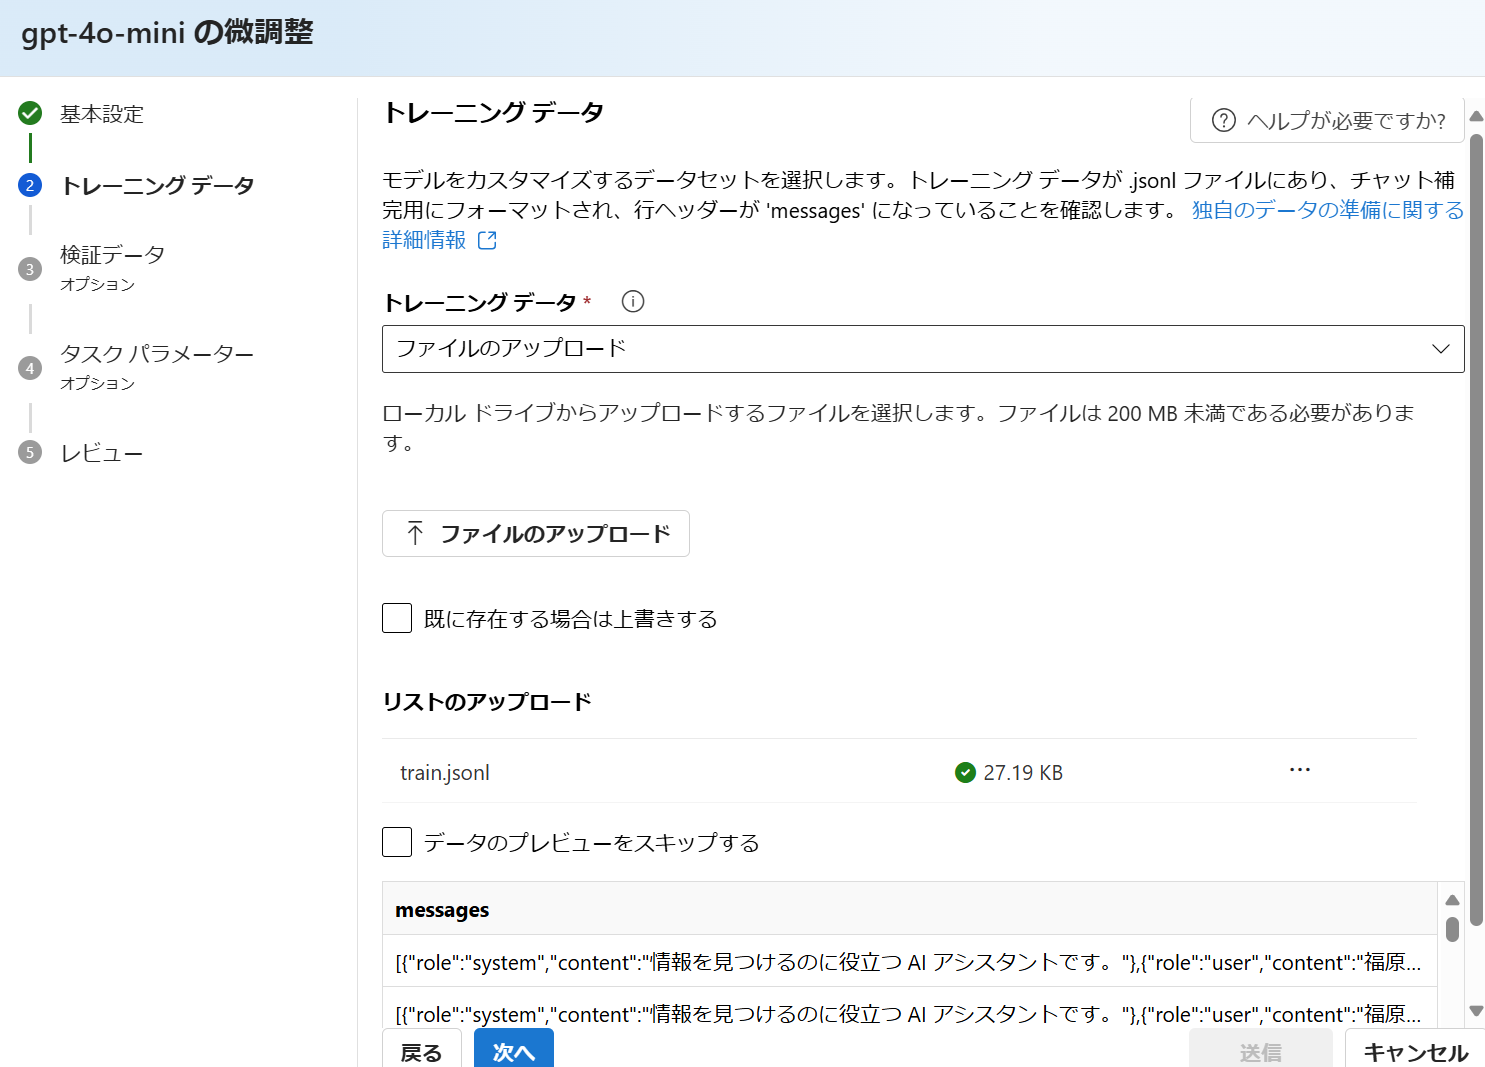The width and height of the screenshot is (1485, 1067).
Task: Go to the 検証データ step
Action: tap(112, 255)
